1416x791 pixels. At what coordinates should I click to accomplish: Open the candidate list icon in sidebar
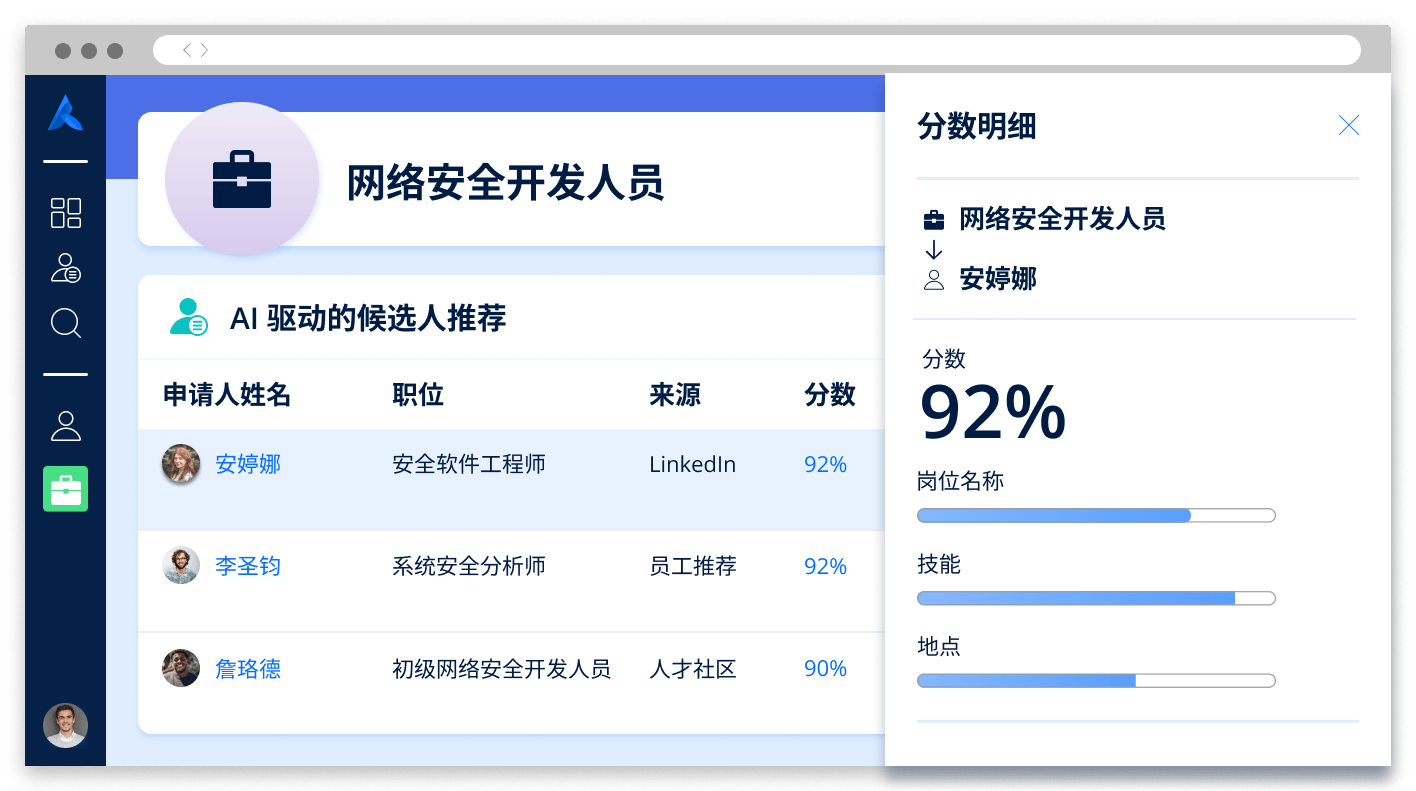[66, 268]
